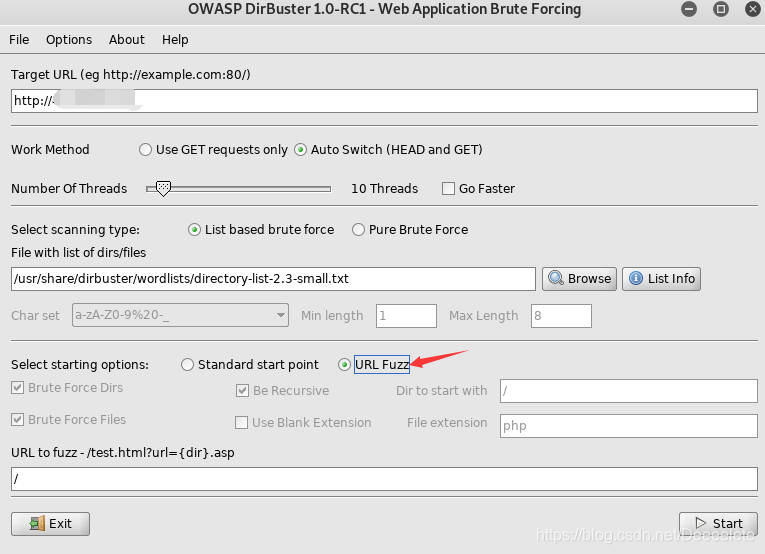Image resolution: width=765 pixels, height=554 pixels.
Task: Toggle Be Recursive checkbox
Action: tap(242, 391)
